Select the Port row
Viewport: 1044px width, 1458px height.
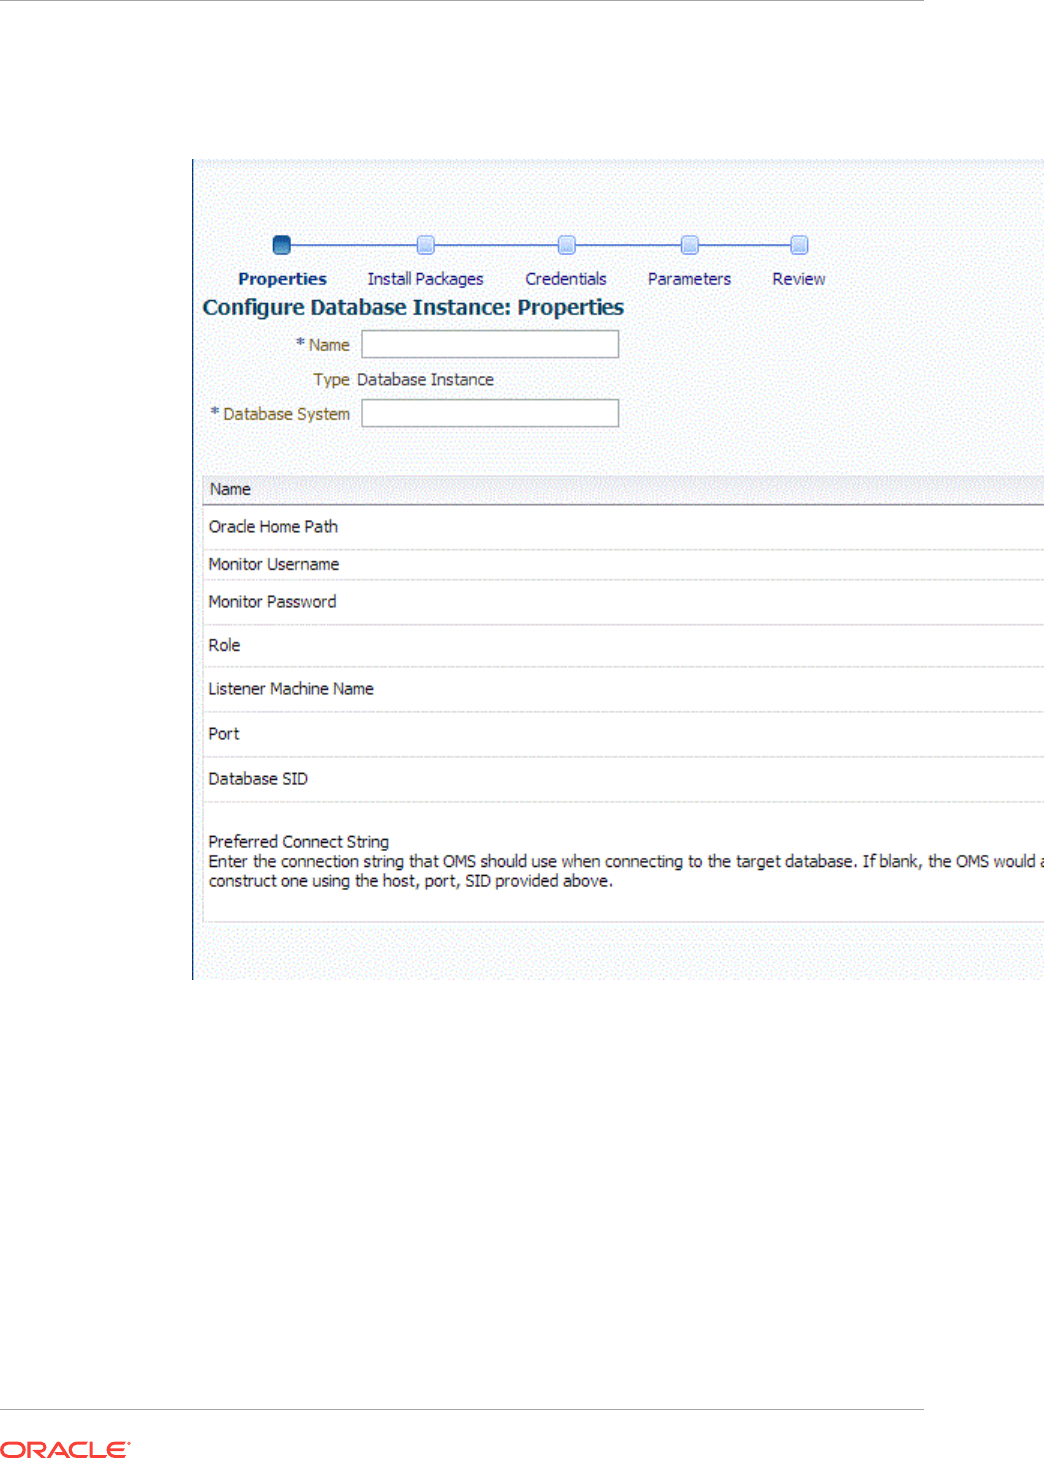tap(623, 734)
